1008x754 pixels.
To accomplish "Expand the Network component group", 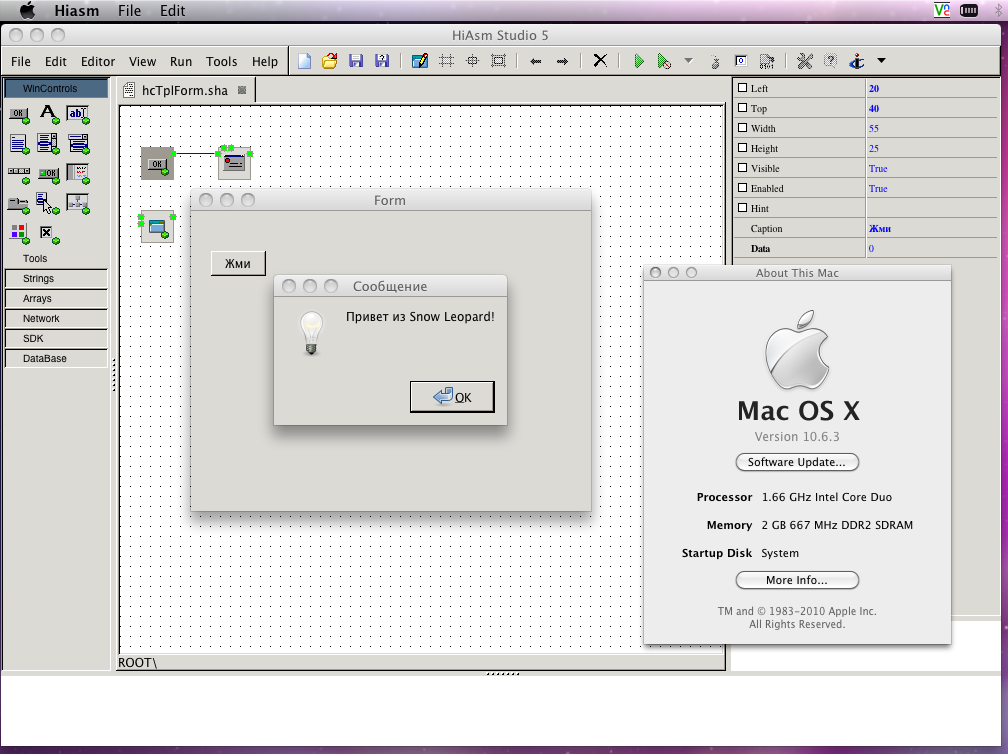I will [x=55, y=319].
